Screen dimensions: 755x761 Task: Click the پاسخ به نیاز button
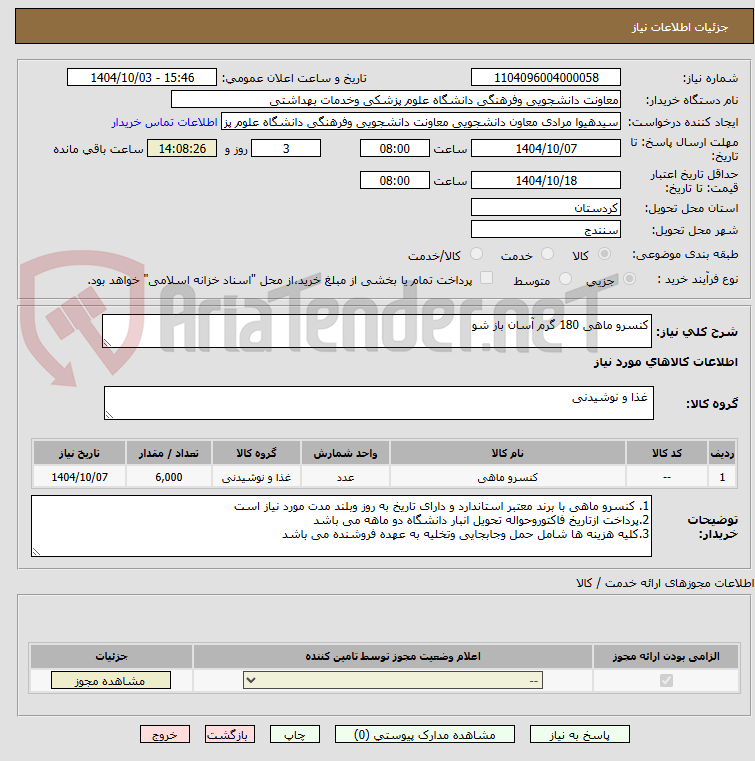pyautogui.click(x=579, y=734)
